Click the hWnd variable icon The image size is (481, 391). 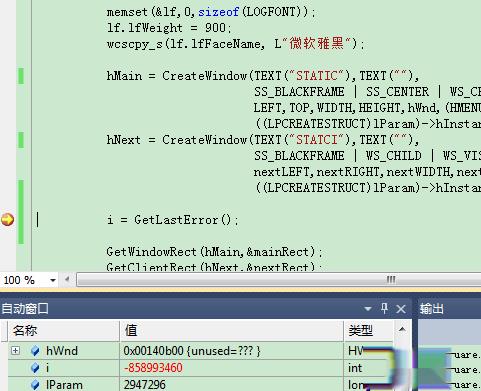35,351
